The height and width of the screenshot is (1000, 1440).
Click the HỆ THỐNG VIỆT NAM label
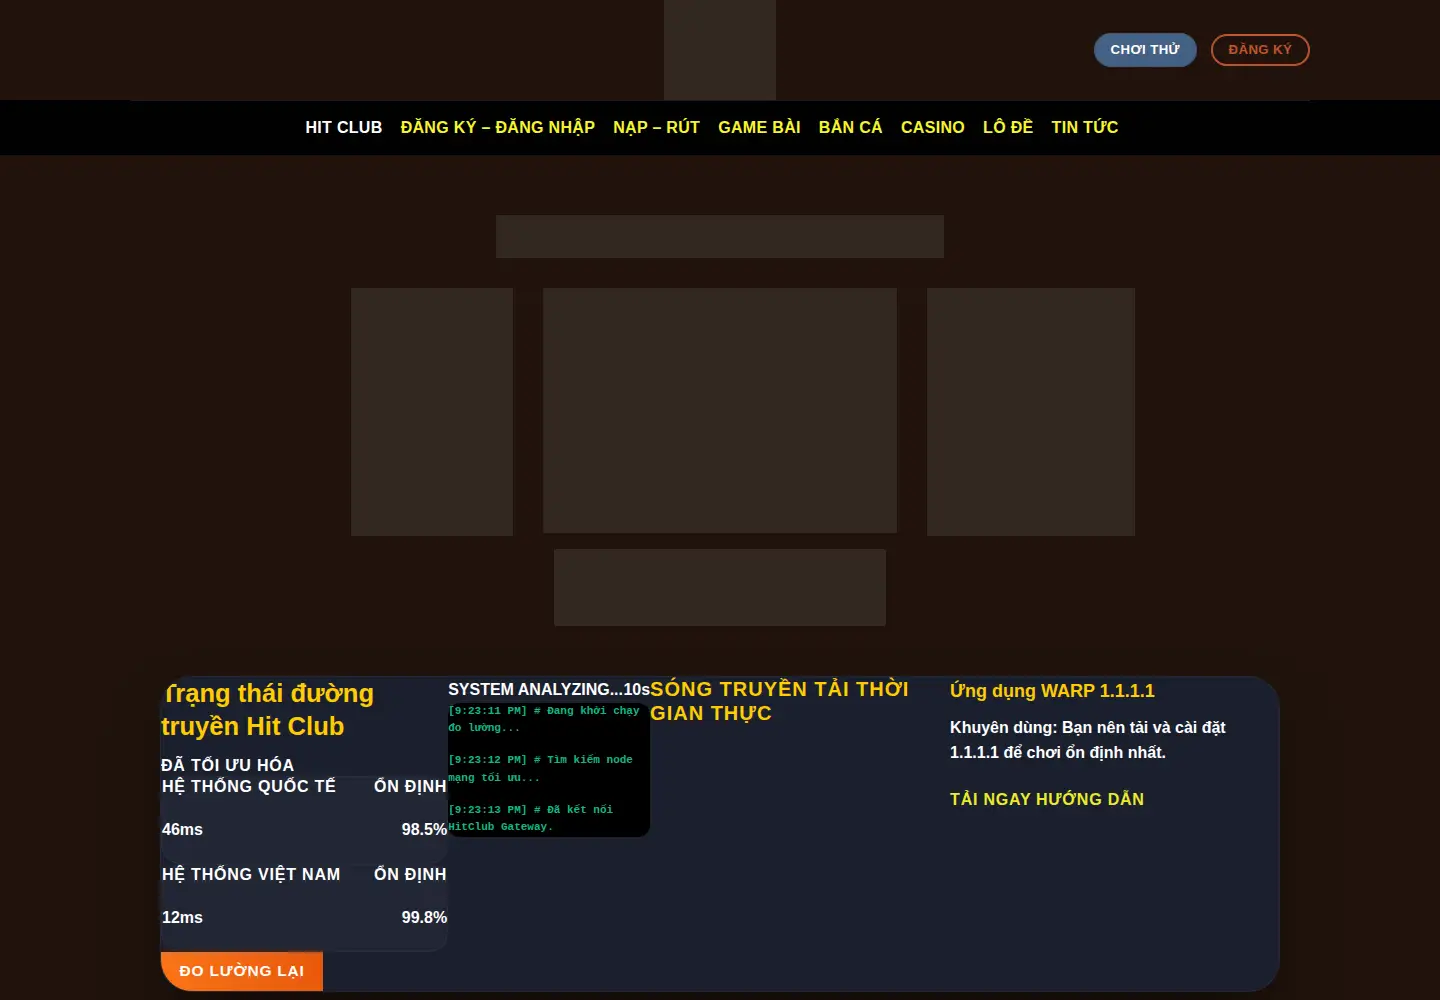coord(251,874)
